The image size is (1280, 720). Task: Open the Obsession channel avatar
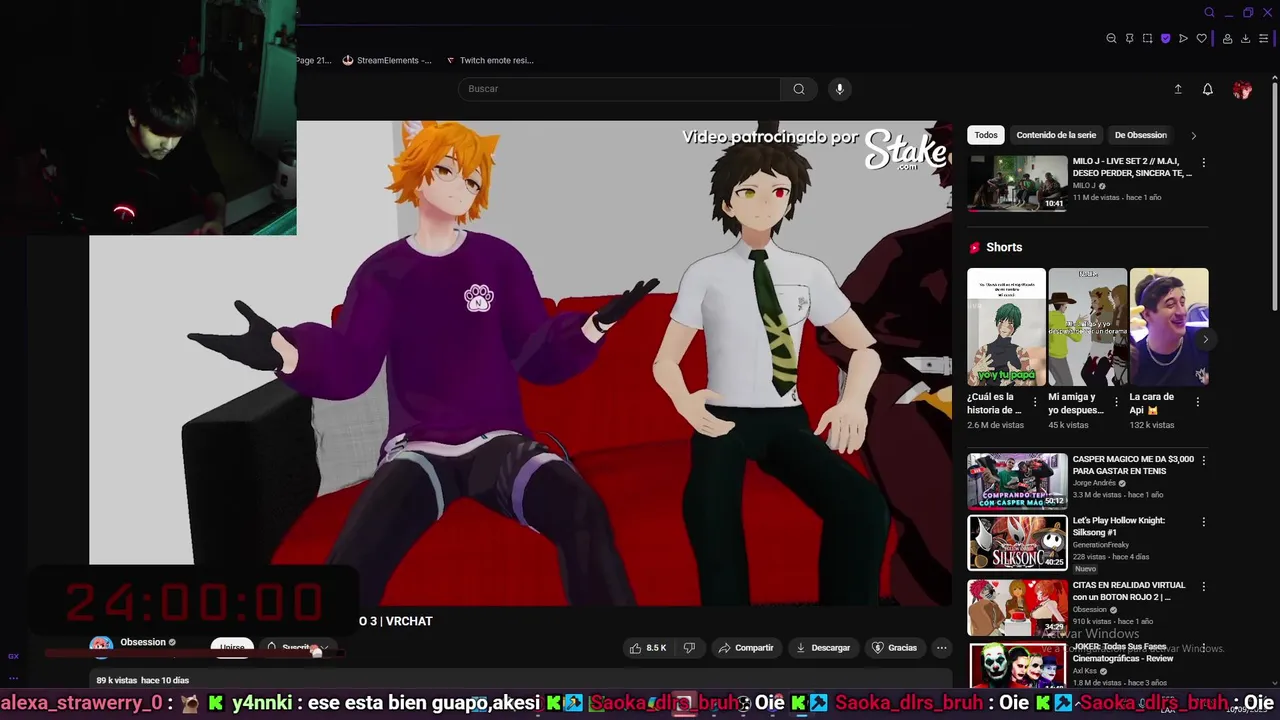point(101,646)
